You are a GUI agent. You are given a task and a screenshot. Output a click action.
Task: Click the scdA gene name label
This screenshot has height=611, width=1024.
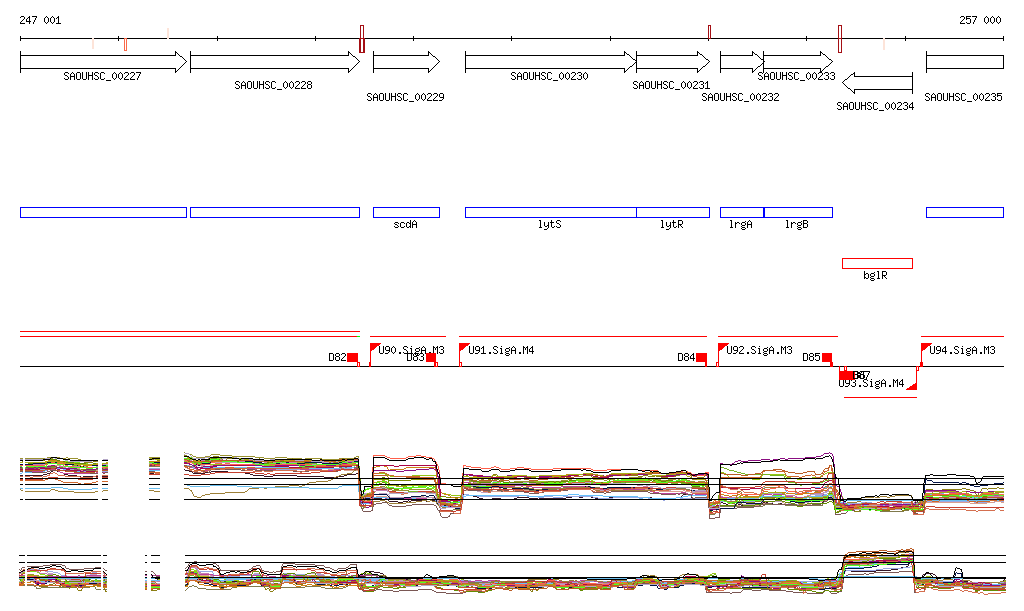[x=406, y=225]
